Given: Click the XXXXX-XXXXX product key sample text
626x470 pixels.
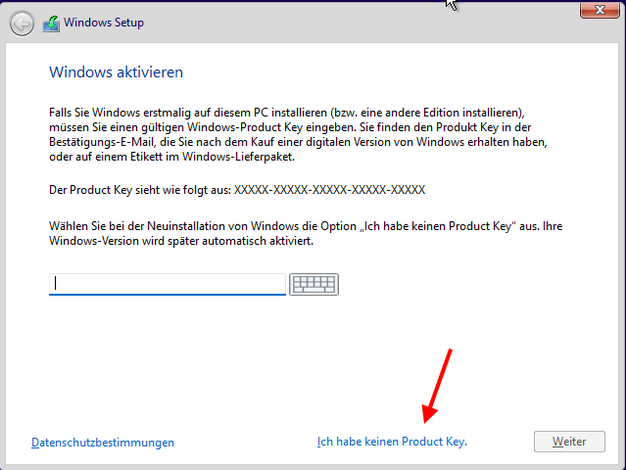Looking at the screenshot, I should click(x=329, y=189).
